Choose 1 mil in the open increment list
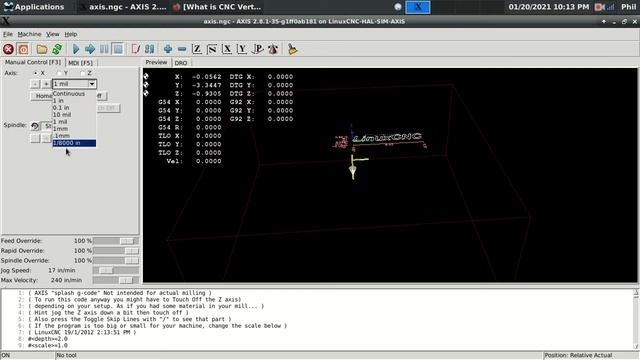 tap(74, 122)
